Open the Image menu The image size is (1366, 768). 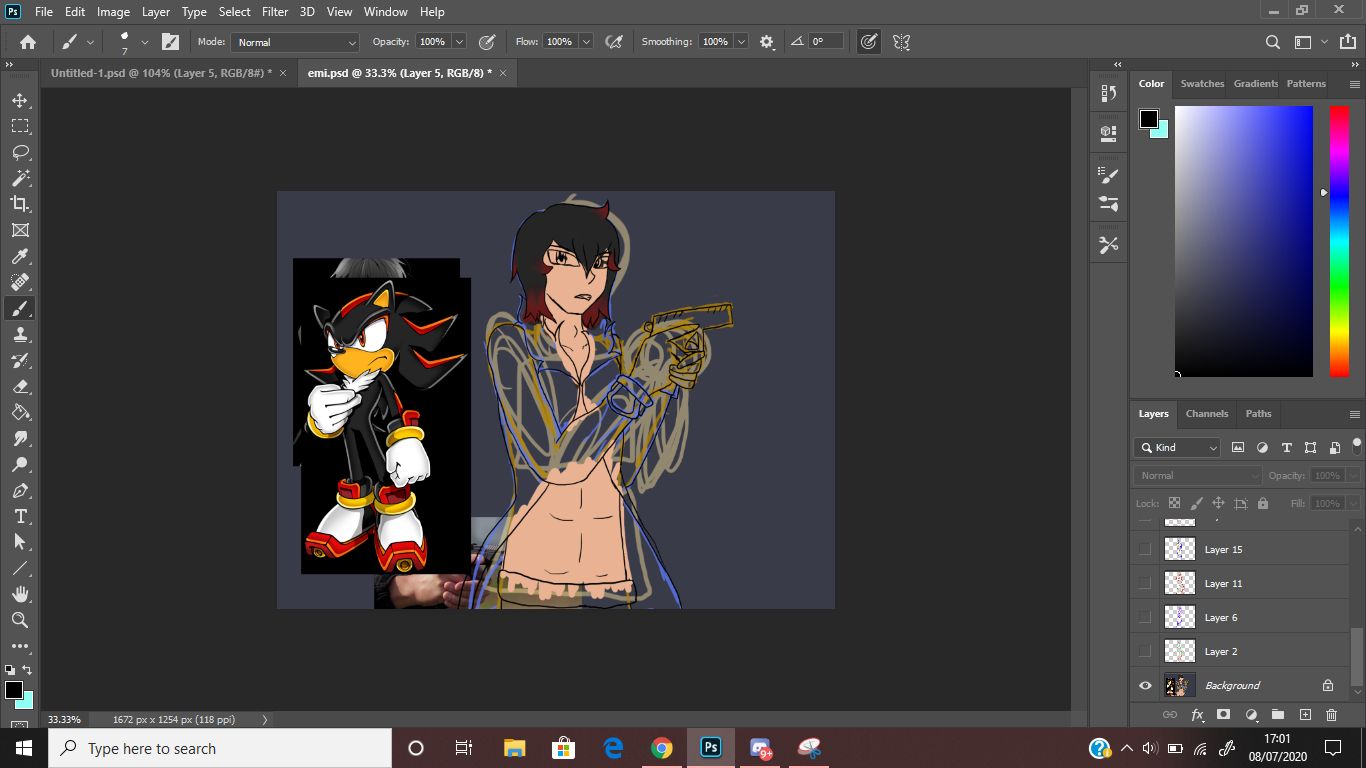click(x=113, y=12)
